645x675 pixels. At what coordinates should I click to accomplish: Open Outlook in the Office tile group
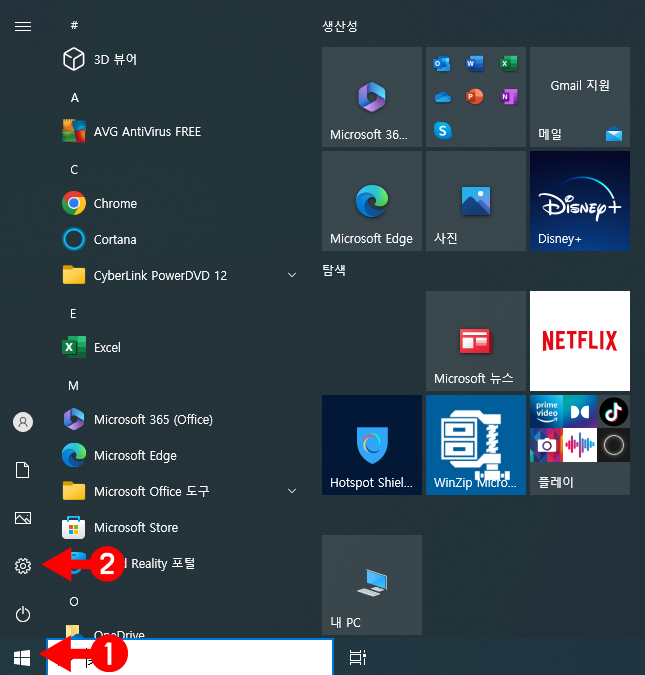pyautogui.click(x=442, y=64)
